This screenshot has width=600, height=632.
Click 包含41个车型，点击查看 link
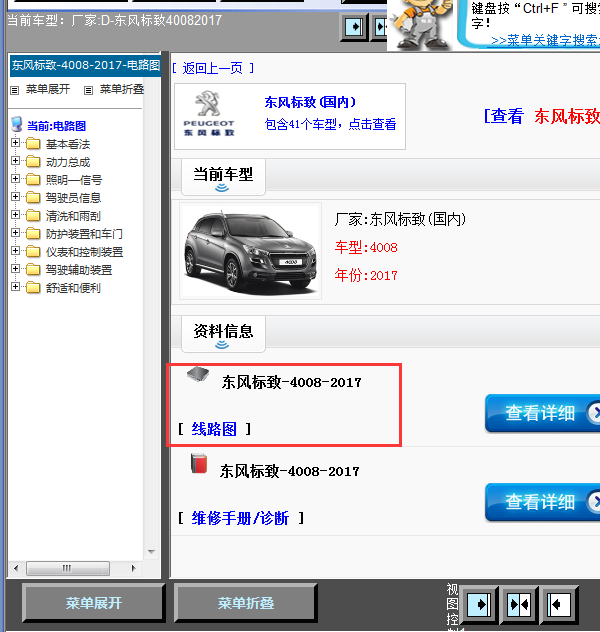[330, 124]
